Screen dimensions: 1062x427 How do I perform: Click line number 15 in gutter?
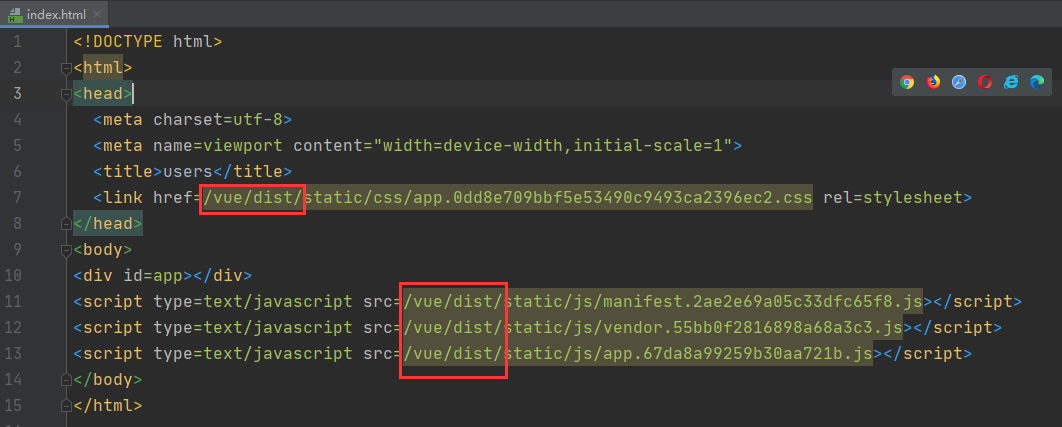pyautogui.click(x=14, y=406)
